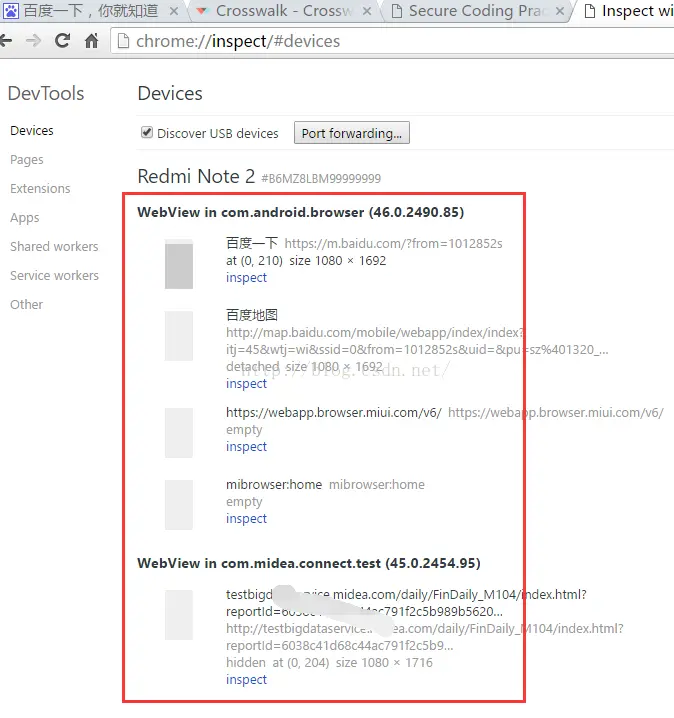The width and height of the screenshot is (674, 718).
Task: Reload the current page
Action: (x=62, y=41)
